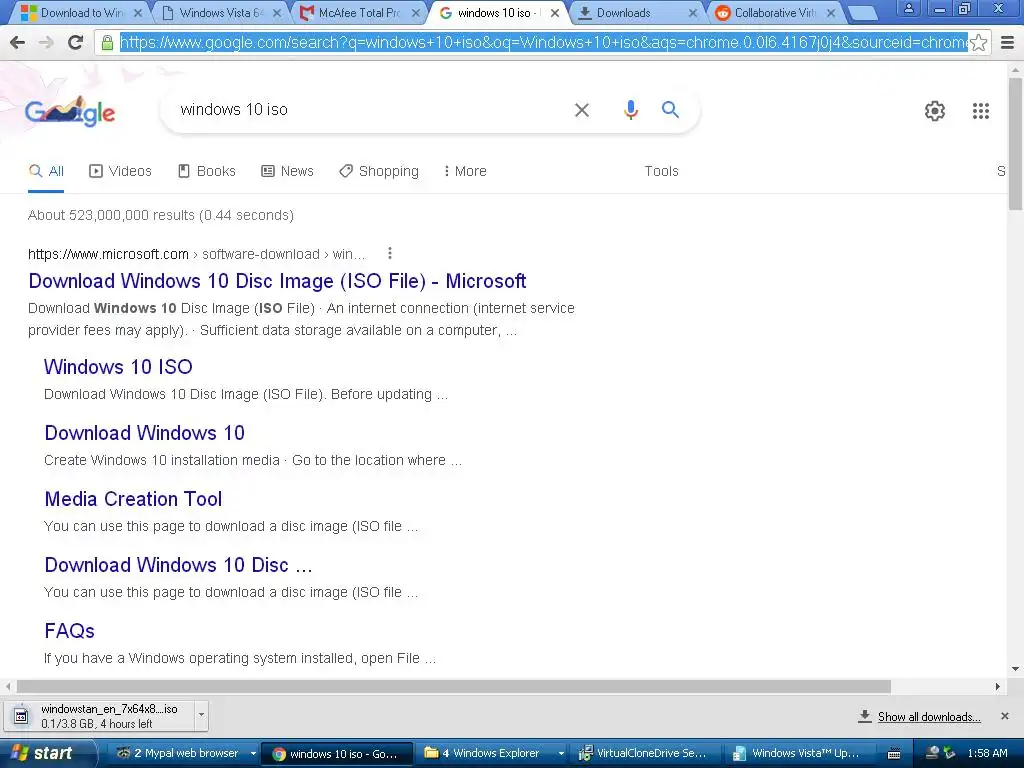This screenshot has width=1024, height=768.
Task: Open Download Windows 10 Disc Image Microsoft result
Action: pos(277,281)
